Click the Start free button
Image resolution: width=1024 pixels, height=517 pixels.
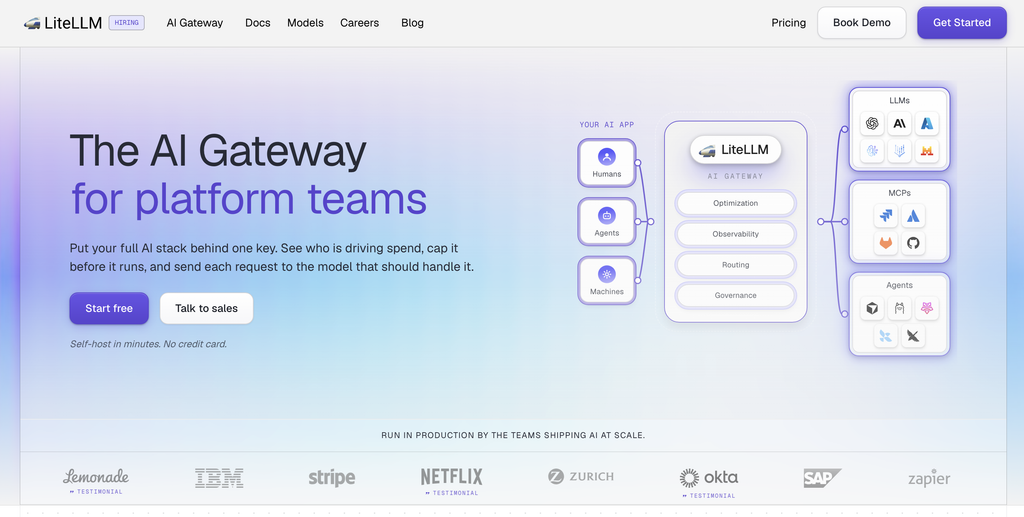[x=109, y=308]
